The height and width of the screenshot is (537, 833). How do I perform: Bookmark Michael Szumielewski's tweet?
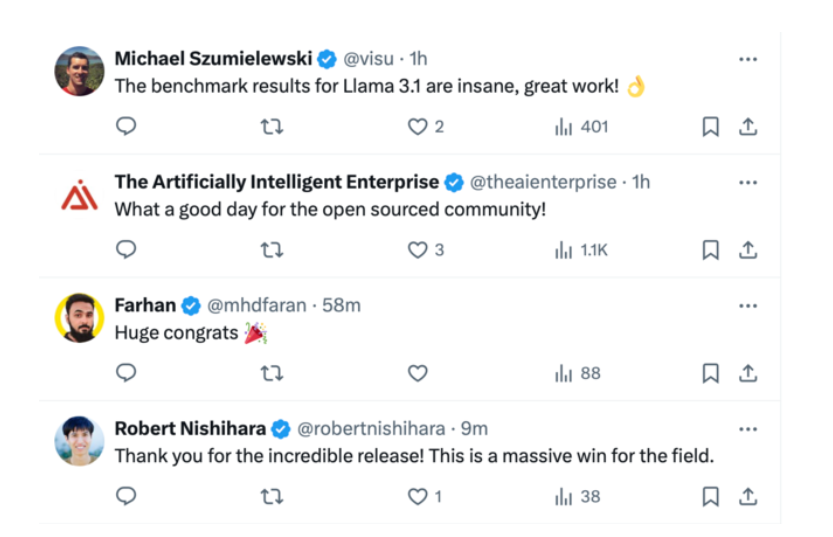(710, 127)
